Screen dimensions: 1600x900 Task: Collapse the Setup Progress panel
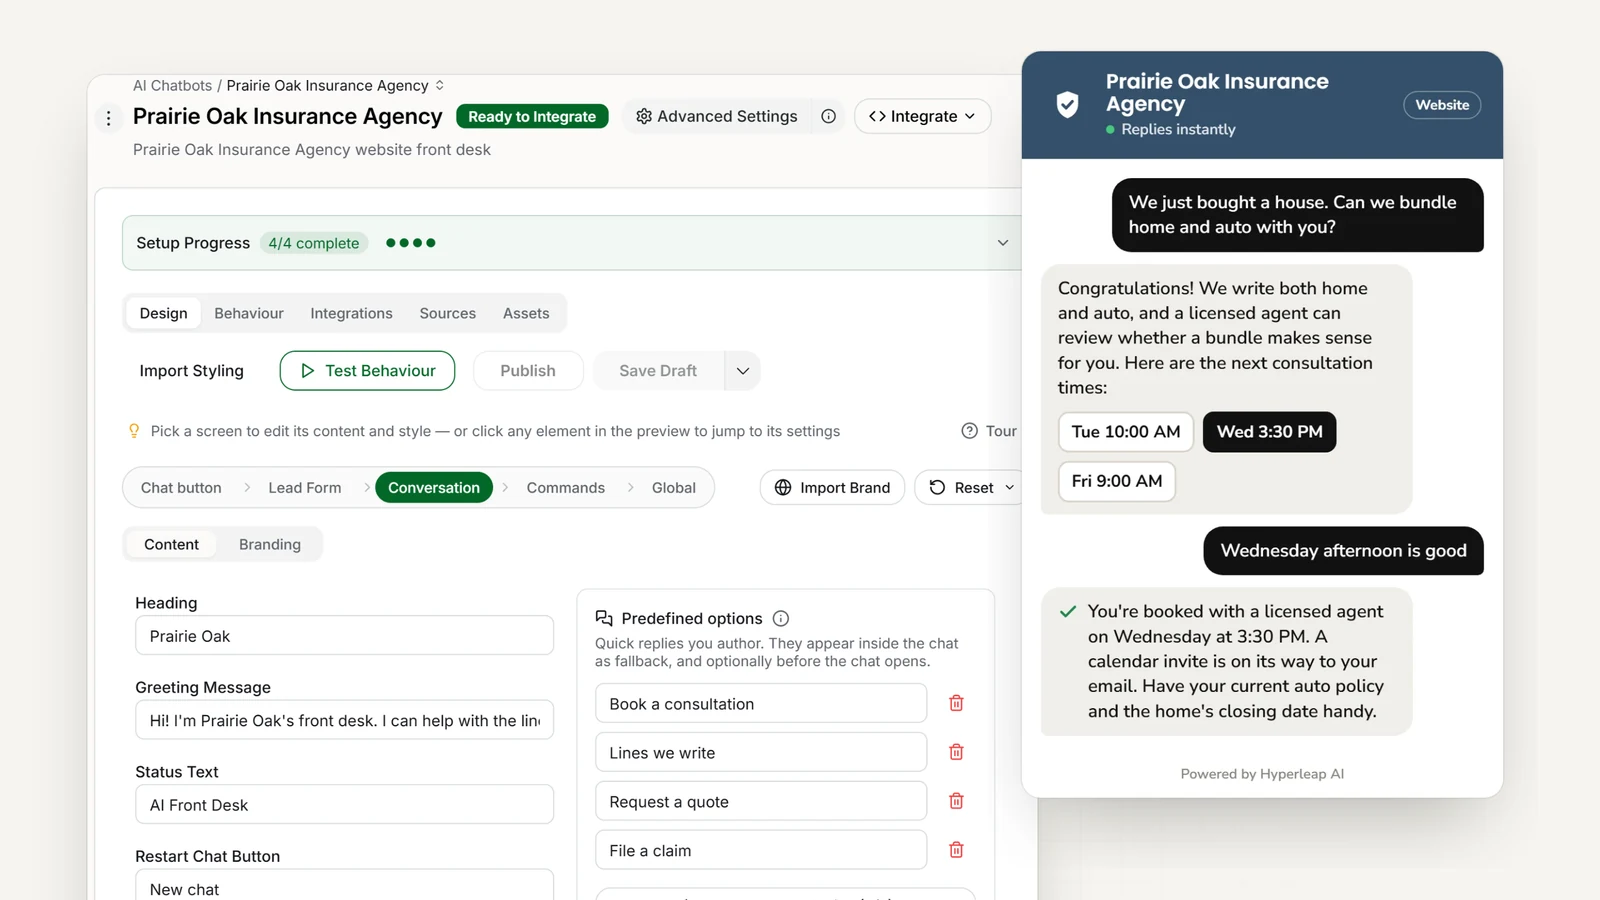click(1003, 243)
